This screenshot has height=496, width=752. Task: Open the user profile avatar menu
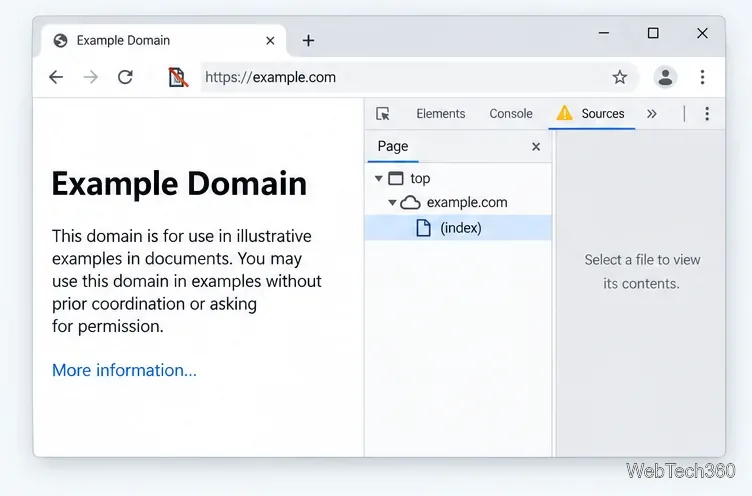[665, 77]
